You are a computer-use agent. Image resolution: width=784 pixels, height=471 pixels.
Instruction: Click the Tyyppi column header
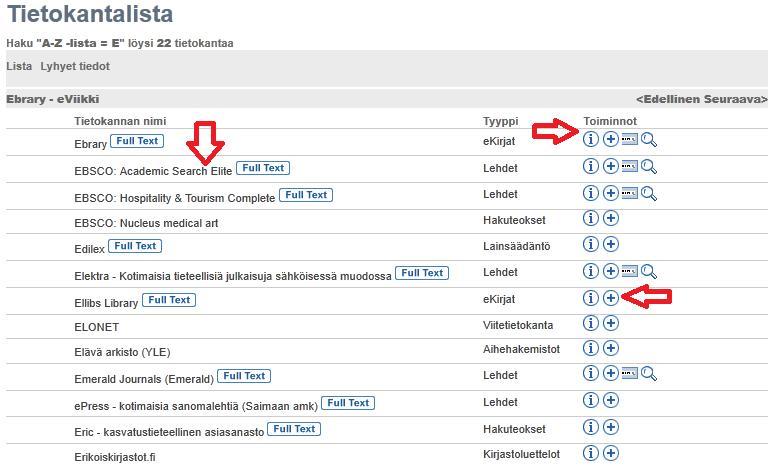coord(500,121)
